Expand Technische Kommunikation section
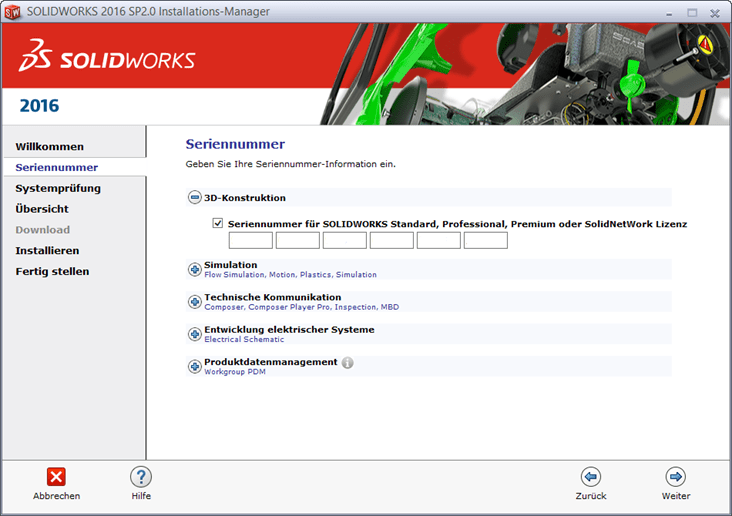 (x=195, y=302)
